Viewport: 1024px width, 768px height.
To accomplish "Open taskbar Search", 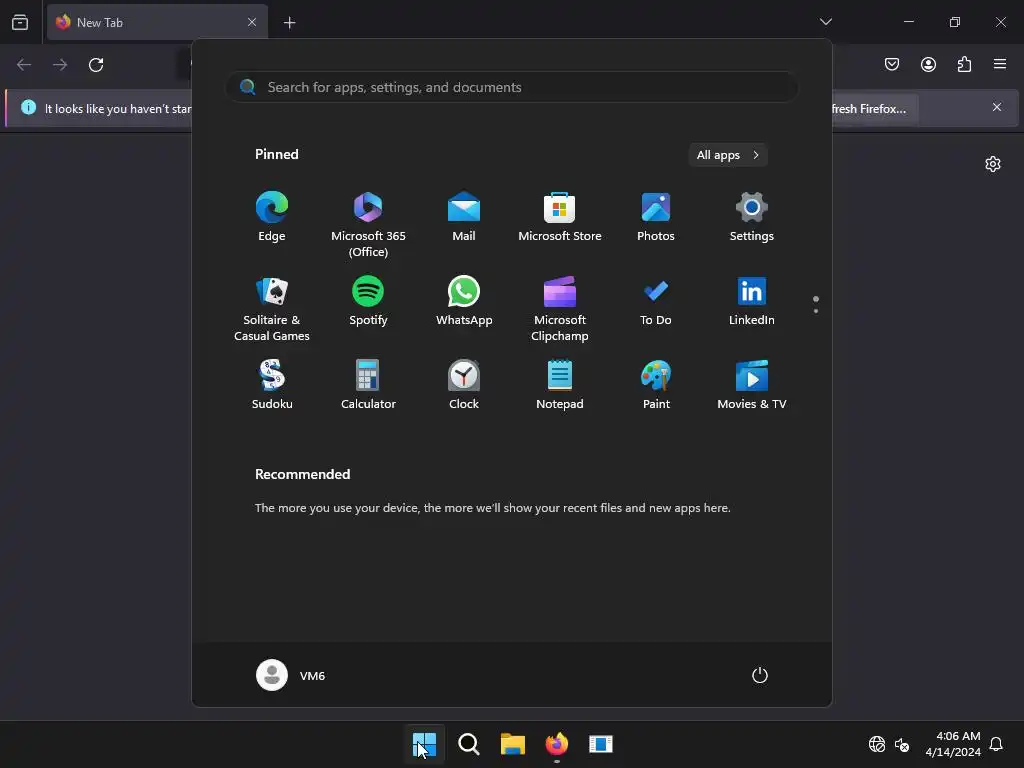I will (x=468, y=744).
